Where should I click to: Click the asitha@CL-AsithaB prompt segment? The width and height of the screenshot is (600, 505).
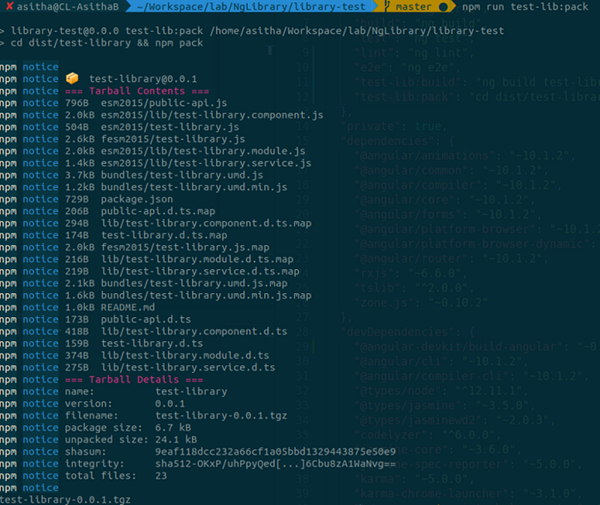[67, 7]
